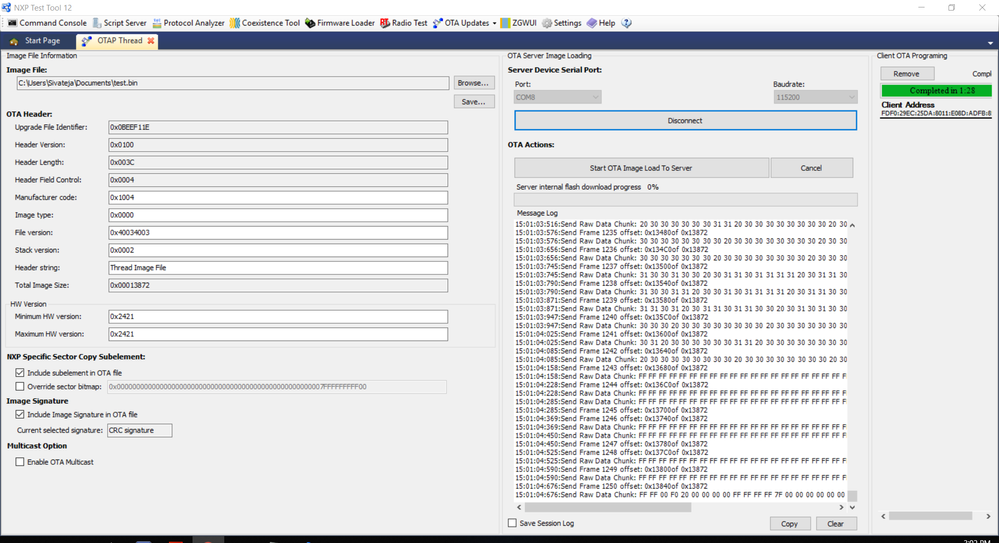Click the Message Log horizontal scrollbar
Viewport: 999px width, 543px height.
pyautogui.click(x=608, y=507)
